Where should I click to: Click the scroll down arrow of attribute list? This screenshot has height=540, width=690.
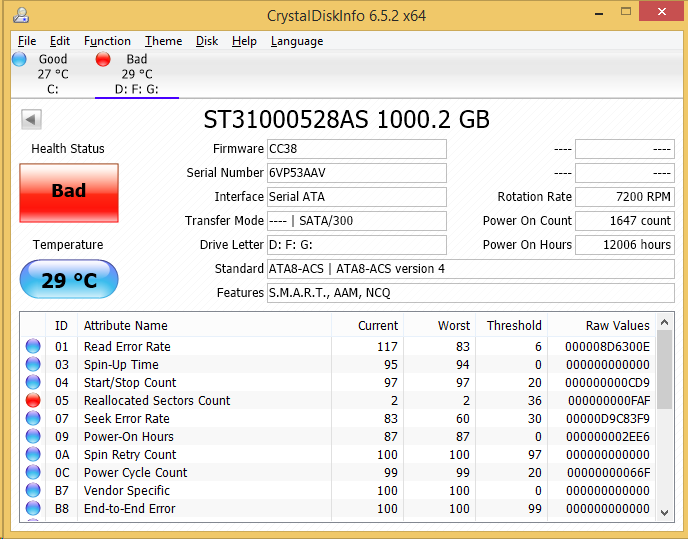[x=664, y=513]
